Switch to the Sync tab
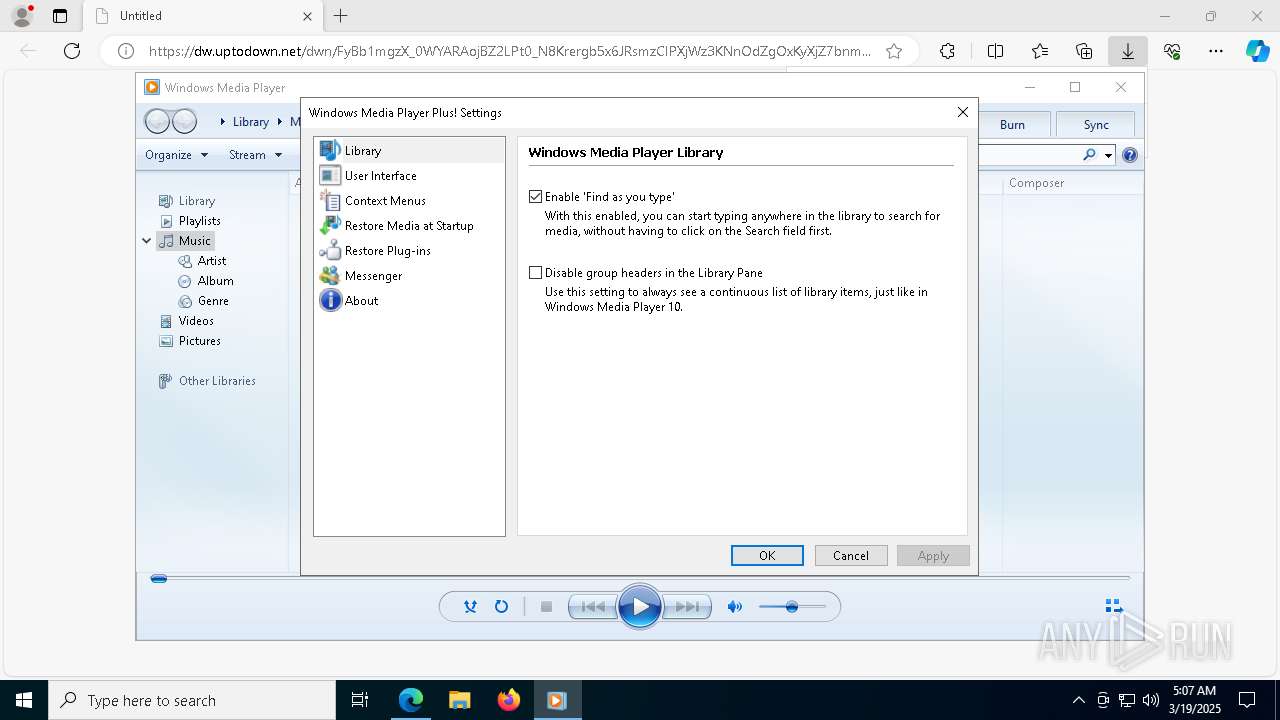Screen dimensions: 1280x720 coord(1096,124)
